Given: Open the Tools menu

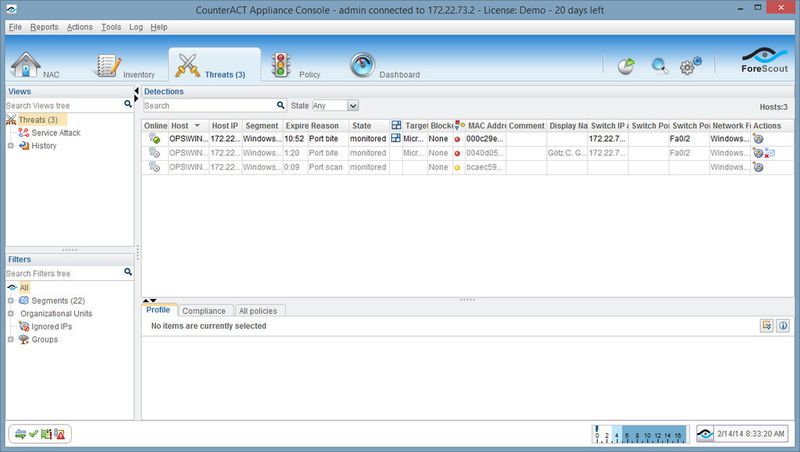Looking at the screenshot, I should [111, 27].
